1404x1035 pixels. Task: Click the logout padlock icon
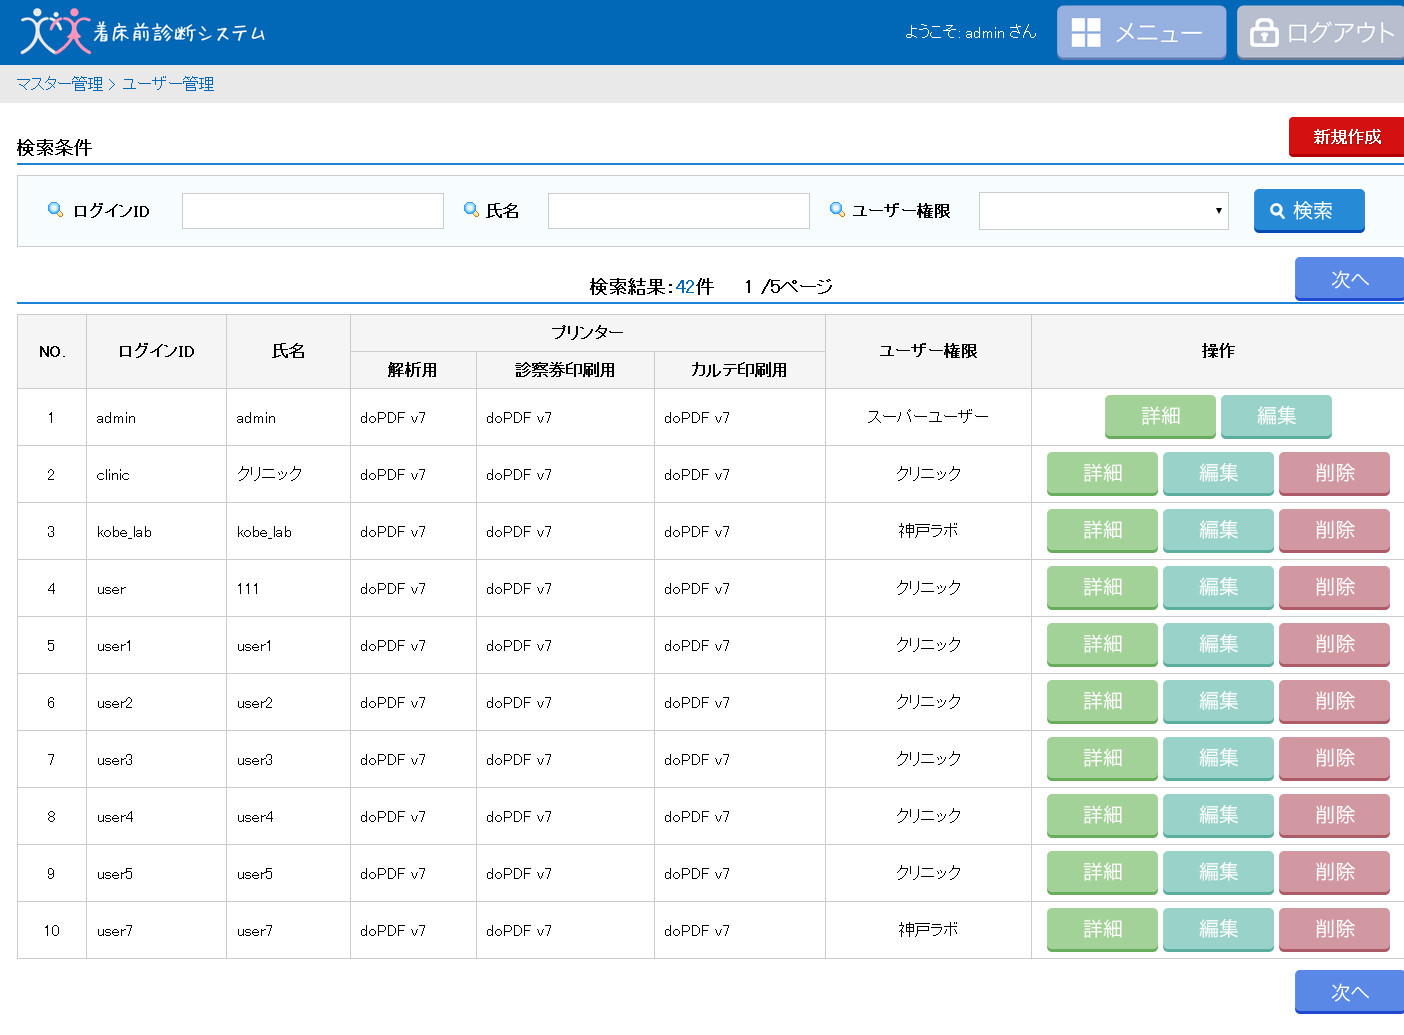1264,33
